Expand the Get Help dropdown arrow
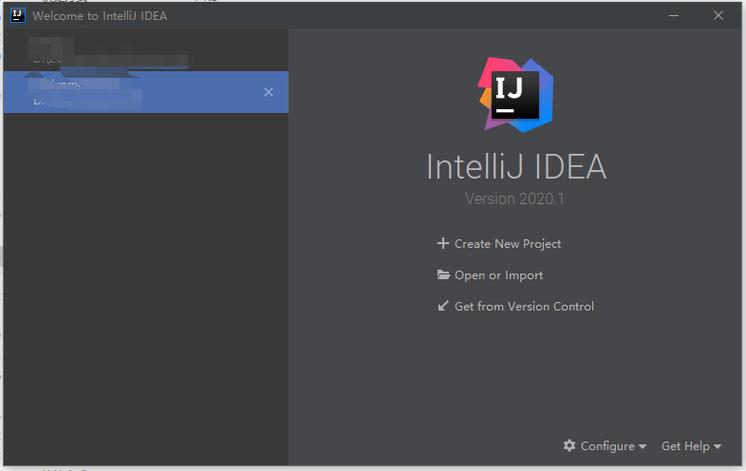Viewport: 746px width, 471px height. (x=717, y=447)
